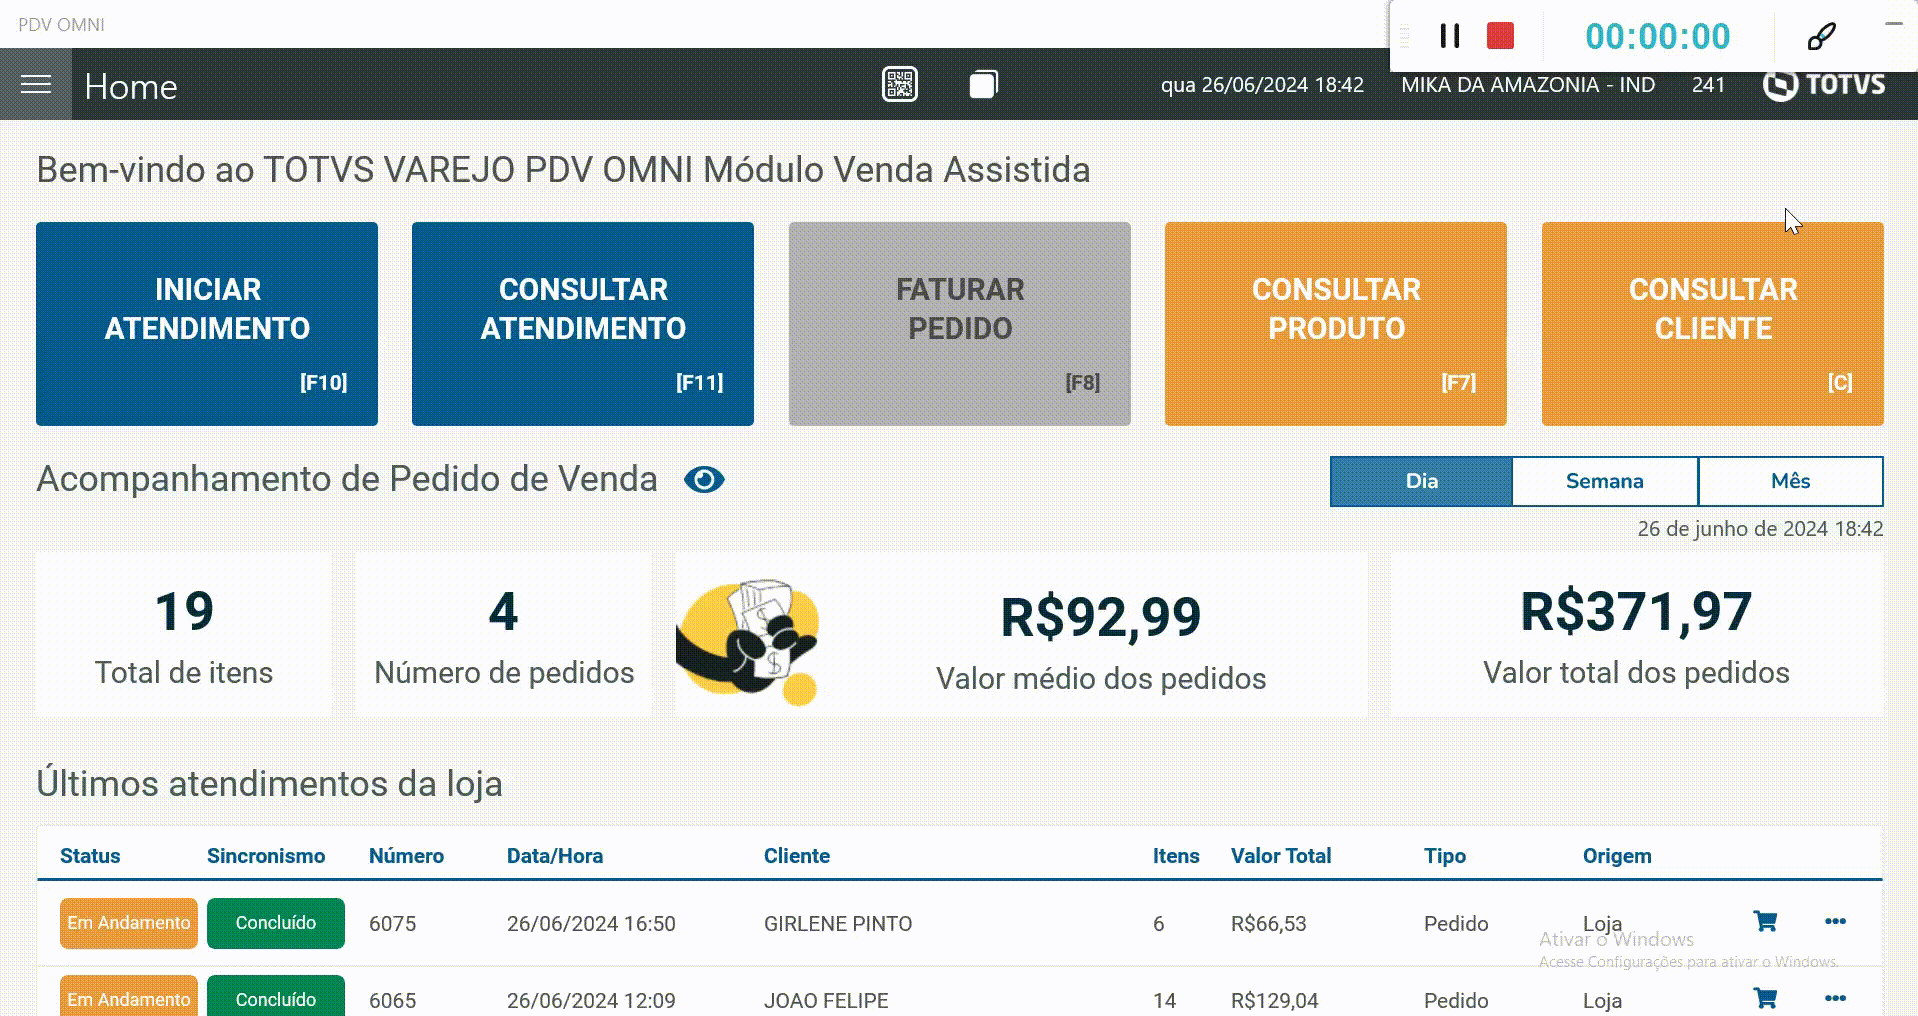
Task: Open Consultar Cliente tile
Action: pos(1712,323)
